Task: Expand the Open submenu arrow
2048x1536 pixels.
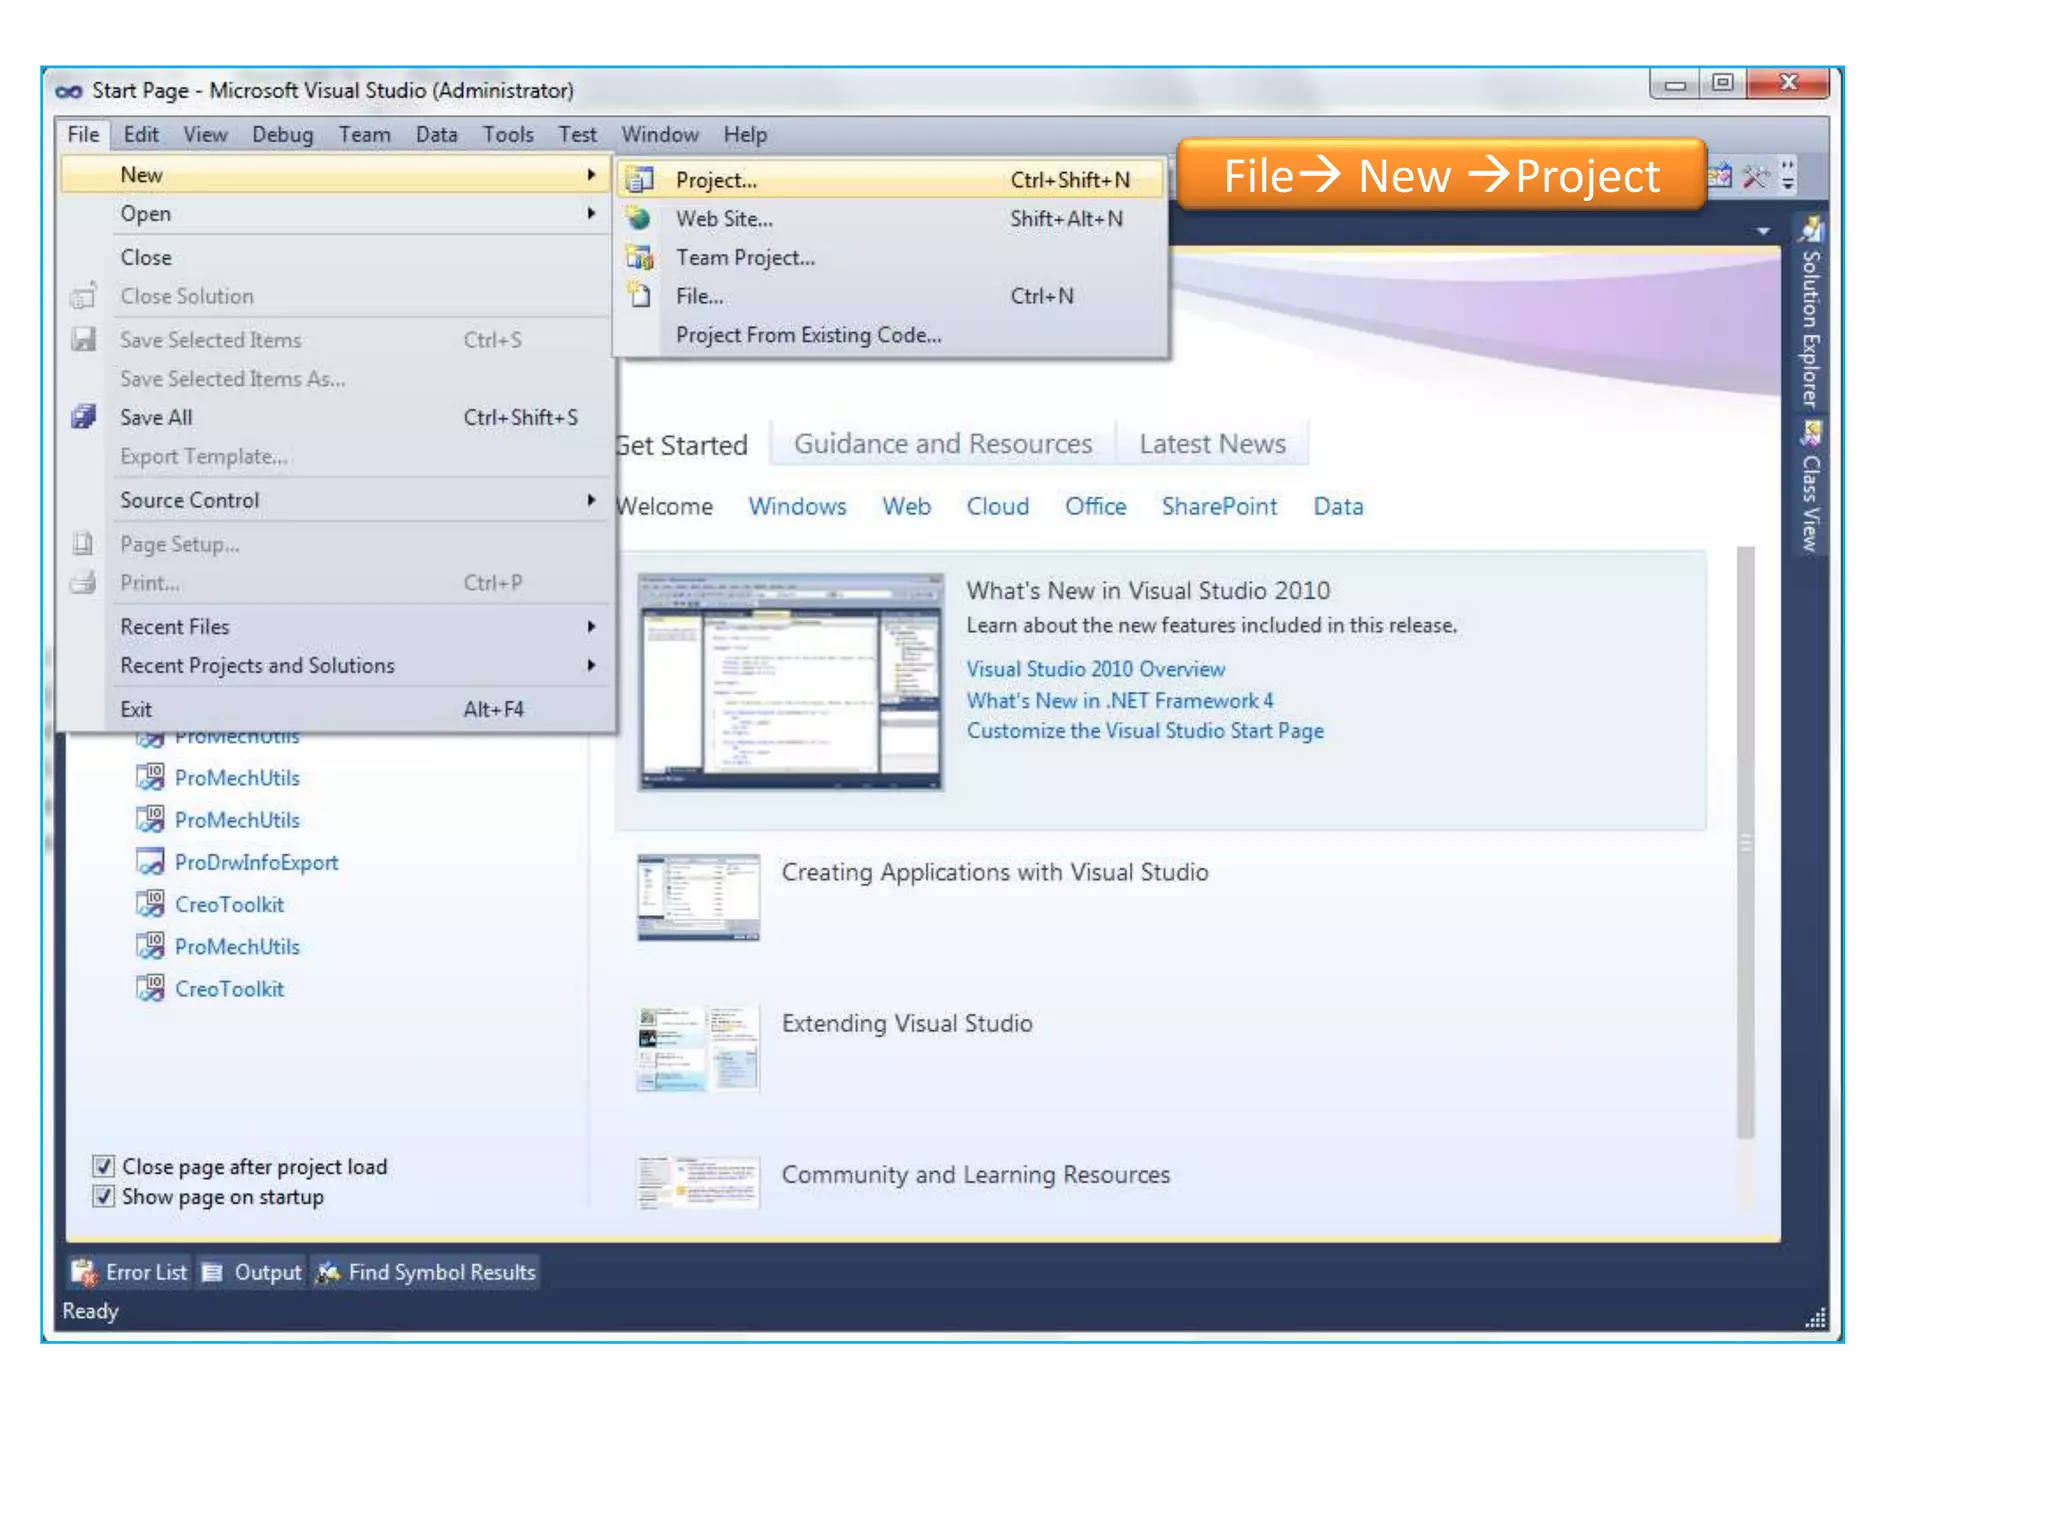Action: 591,213
